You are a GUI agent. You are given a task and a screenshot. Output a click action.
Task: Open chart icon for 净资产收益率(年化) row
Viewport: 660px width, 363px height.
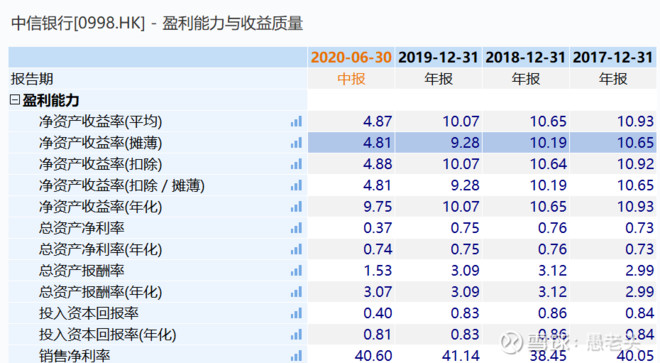click(x=296, y=207)
